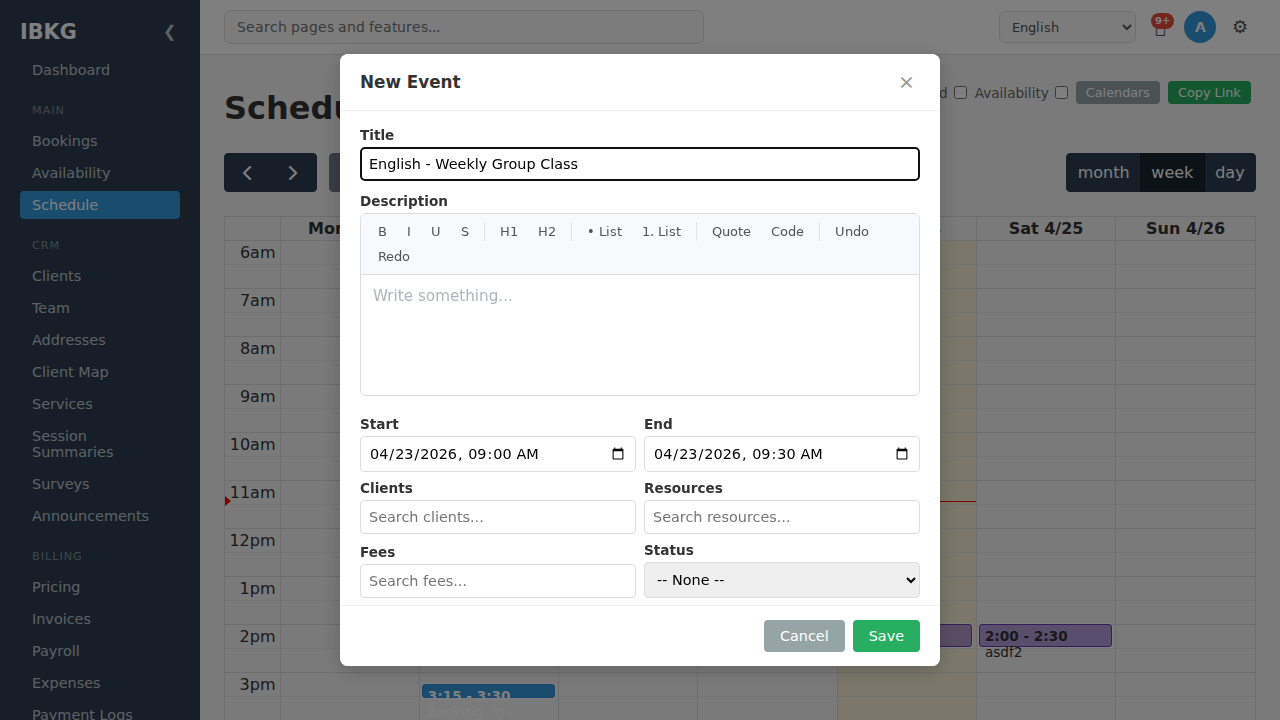Switch to week view

point(1172,173)
